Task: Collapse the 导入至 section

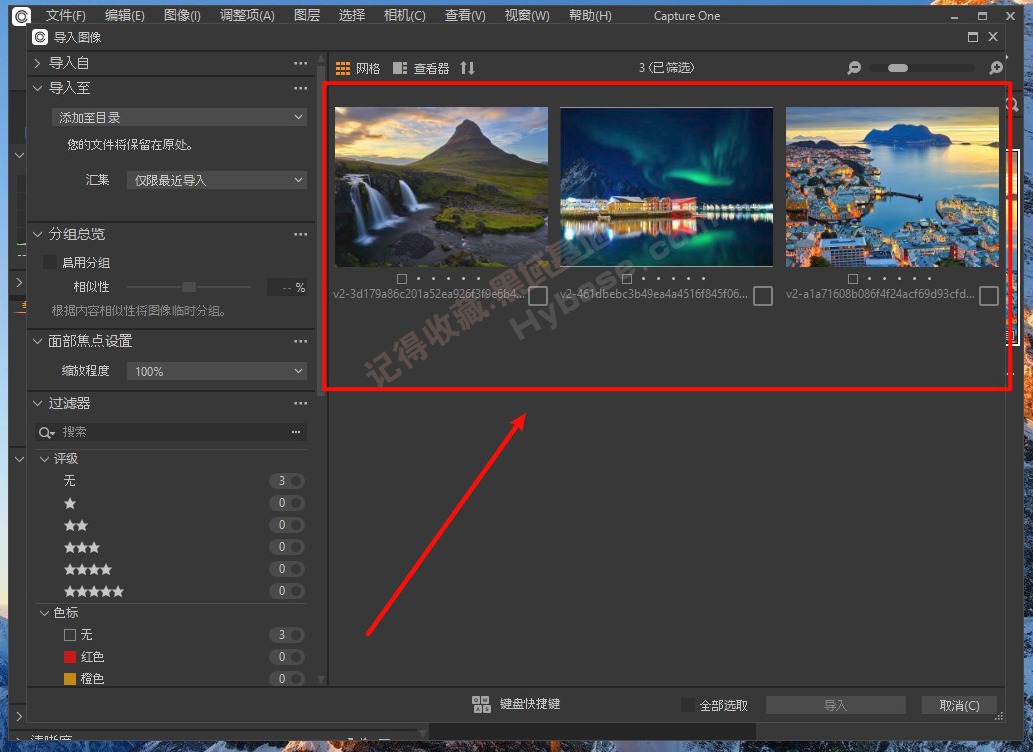Action: tap(38, 88)
